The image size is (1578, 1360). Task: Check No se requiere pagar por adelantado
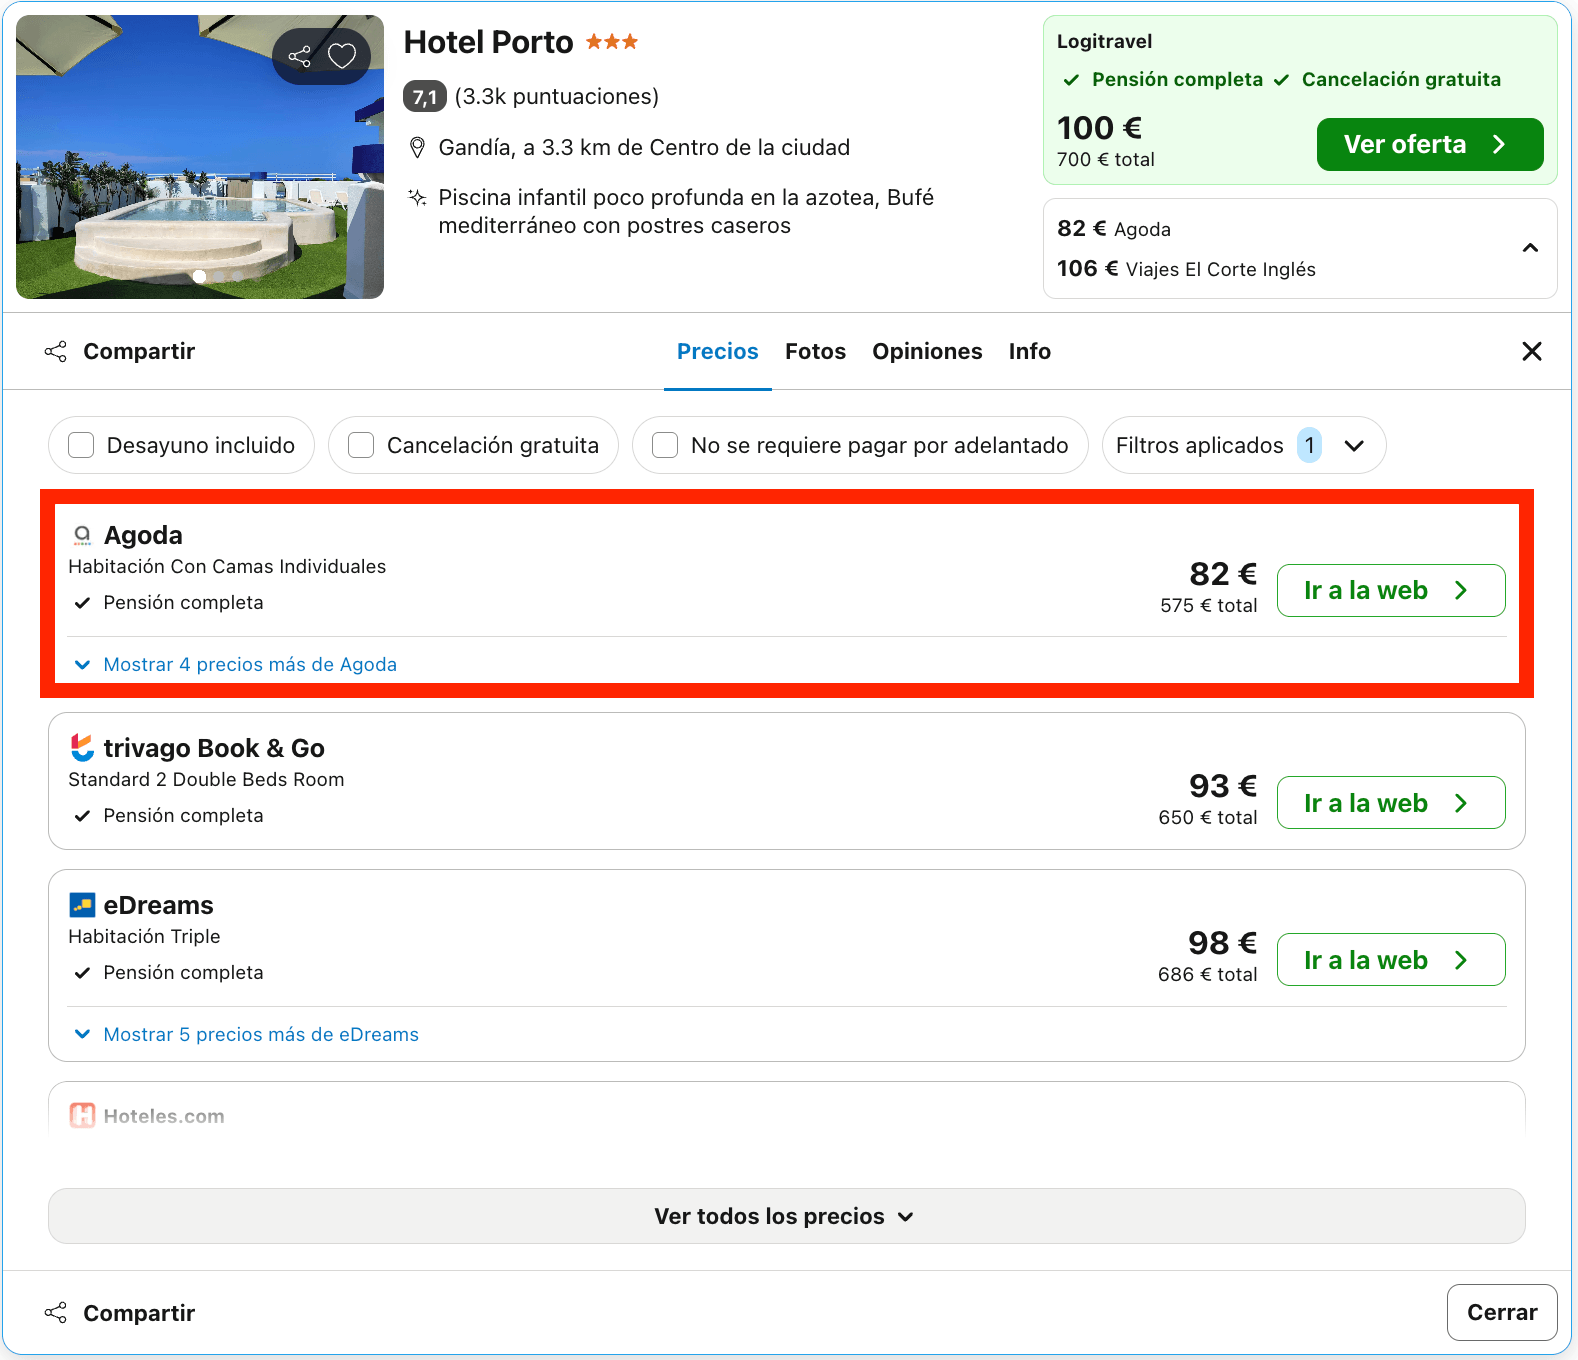(665, 445)
